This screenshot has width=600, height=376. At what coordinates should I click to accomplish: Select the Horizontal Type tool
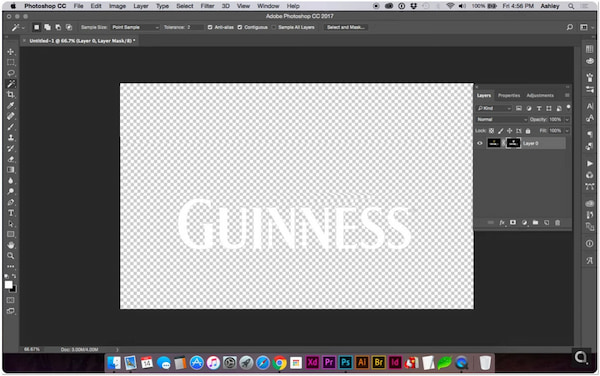[11, 213]
